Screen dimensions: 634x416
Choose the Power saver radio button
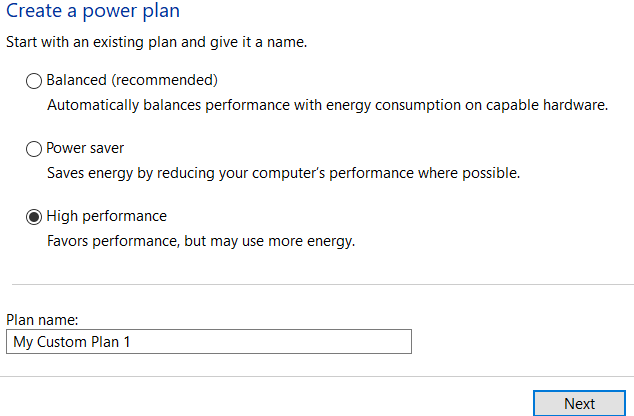click(34, 150)
